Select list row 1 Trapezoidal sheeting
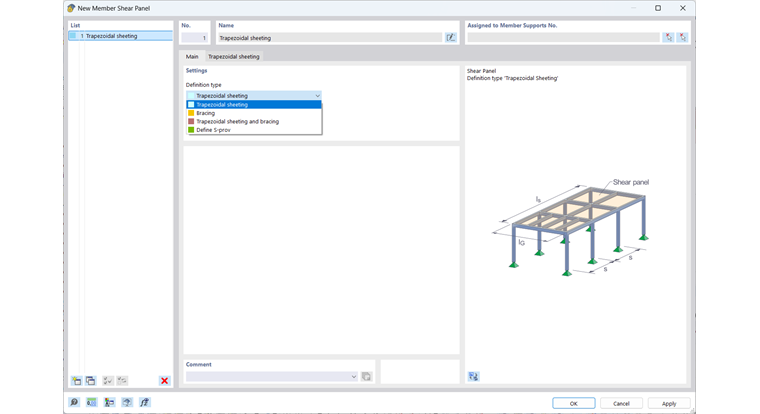This screenshot has width=760, height=414. [x=120, y=36]
